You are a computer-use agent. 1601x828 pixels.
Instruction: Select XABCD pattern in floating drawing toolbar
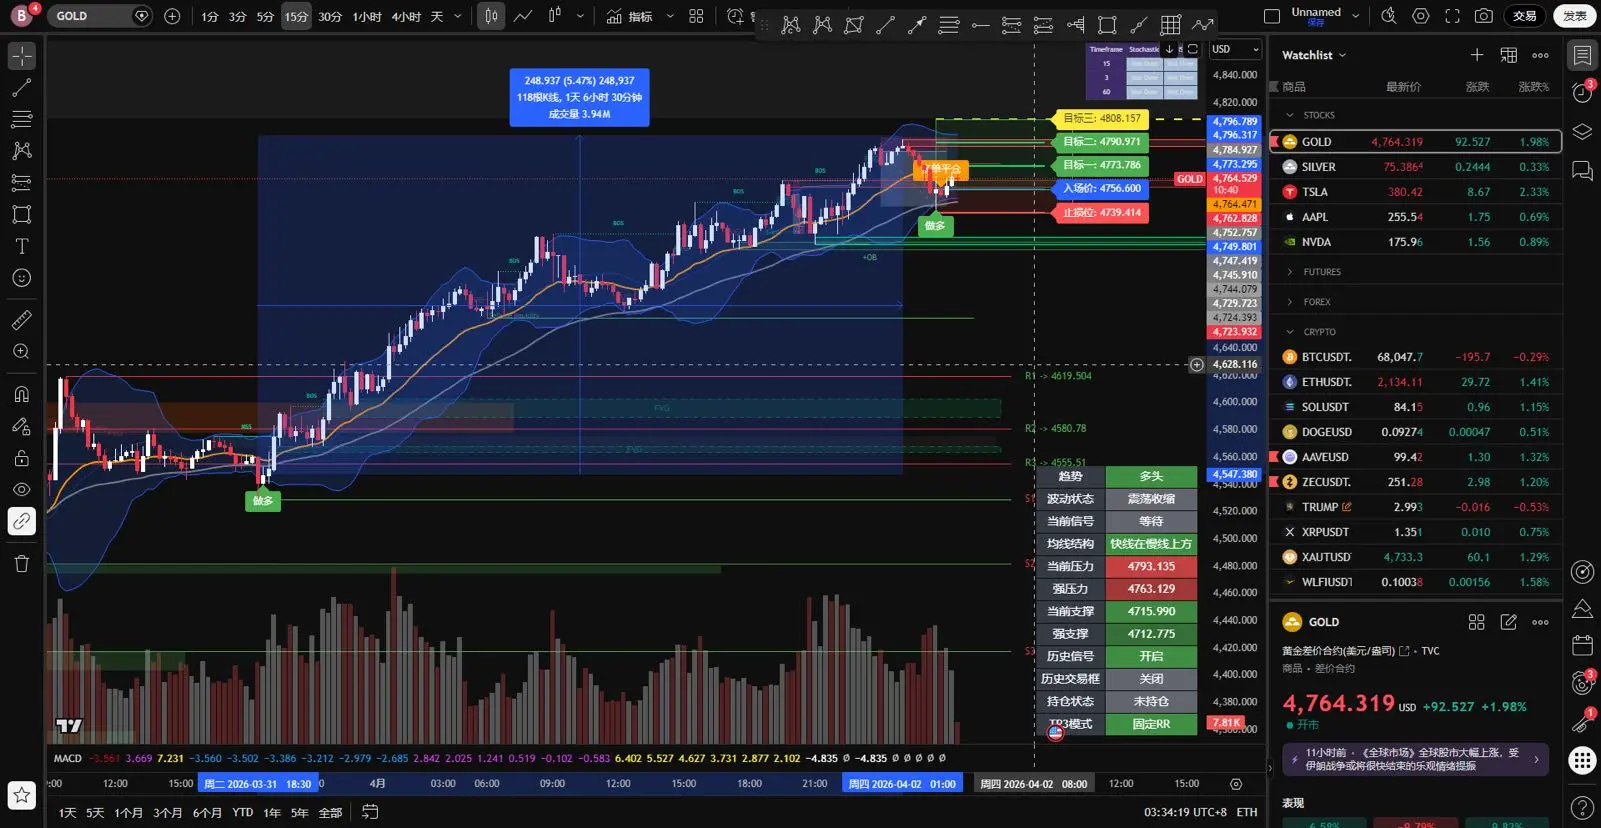(x=791, y=25)
